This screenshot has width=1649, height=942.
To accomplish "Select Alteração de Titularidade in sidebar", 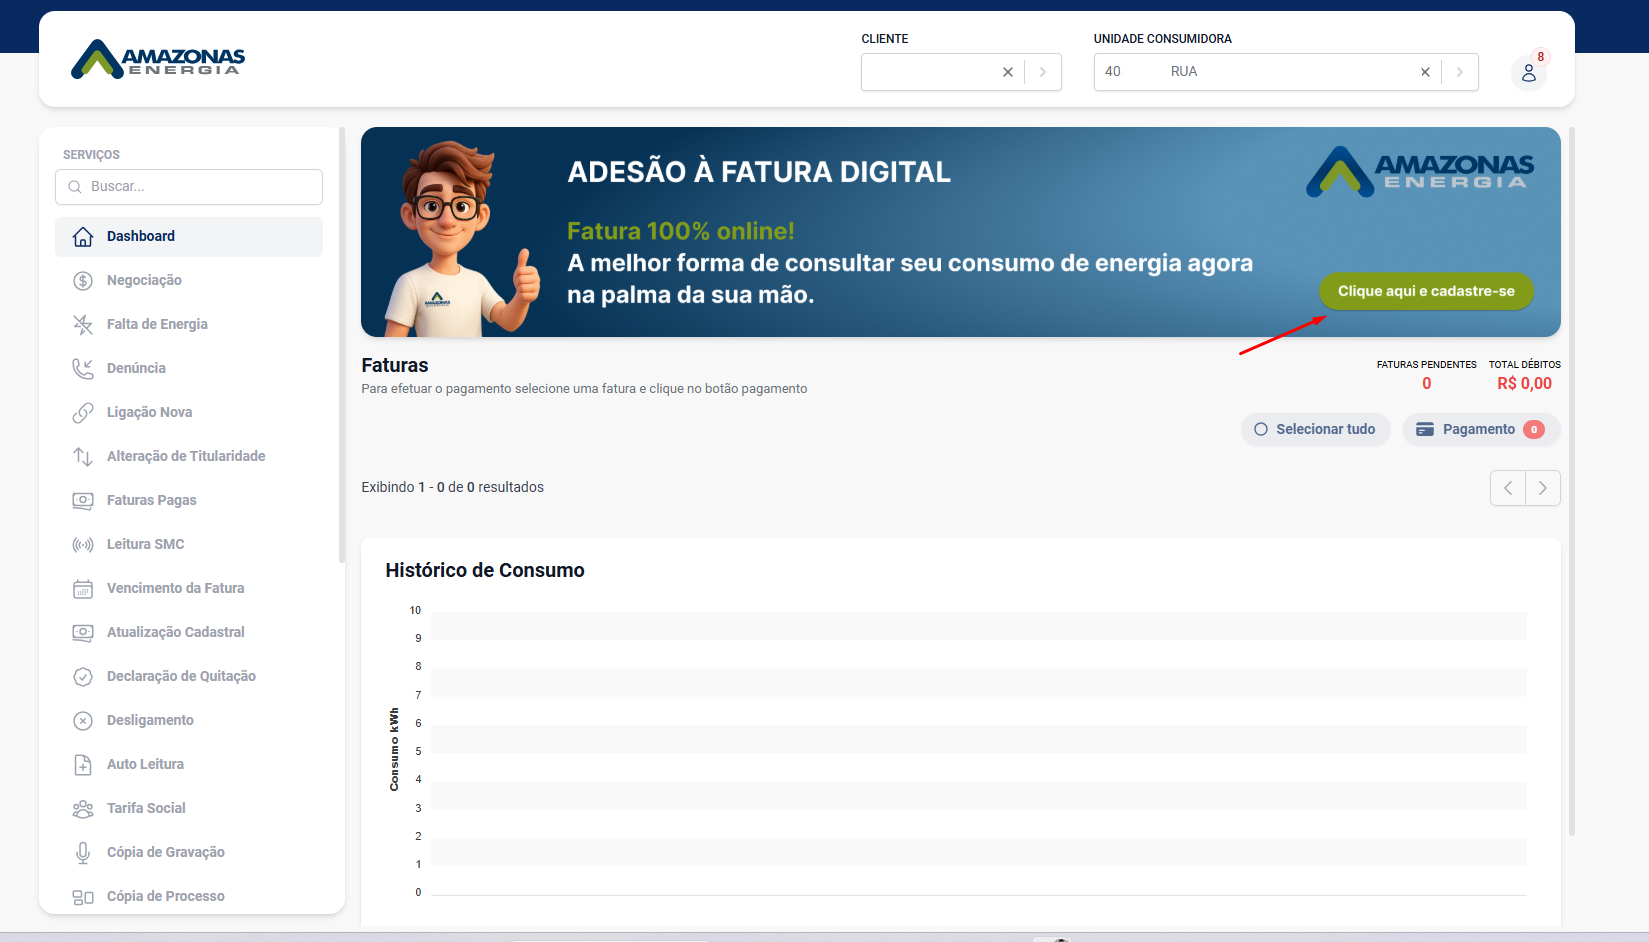I will (186, 456).
